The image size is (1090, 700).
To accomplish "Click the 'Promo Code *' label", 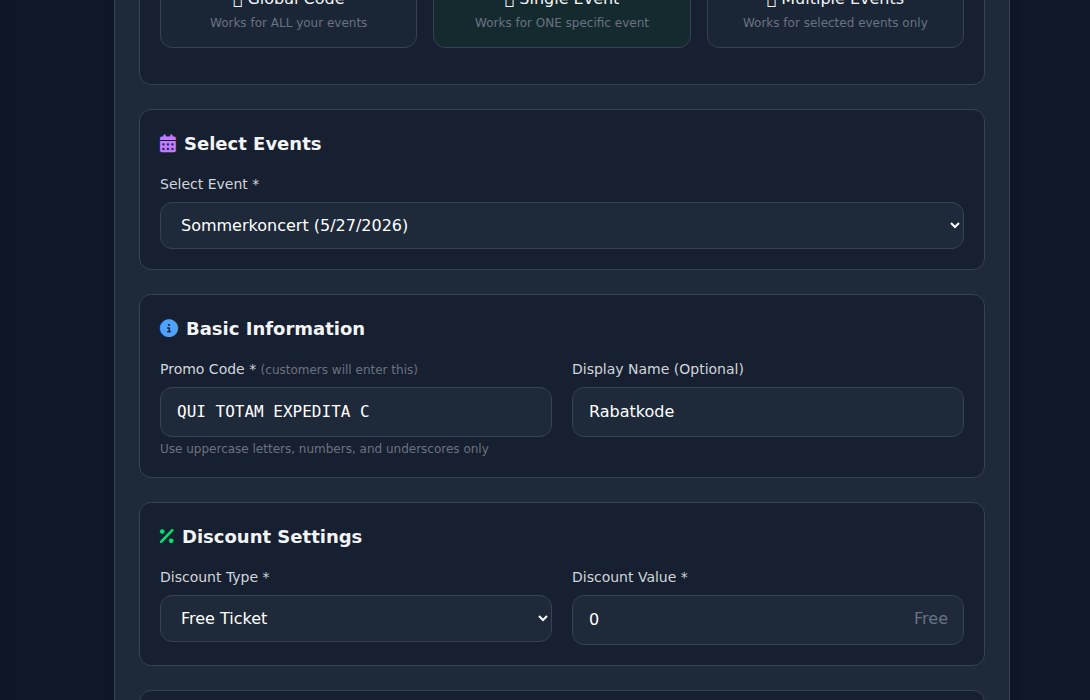I will [208, 369].
